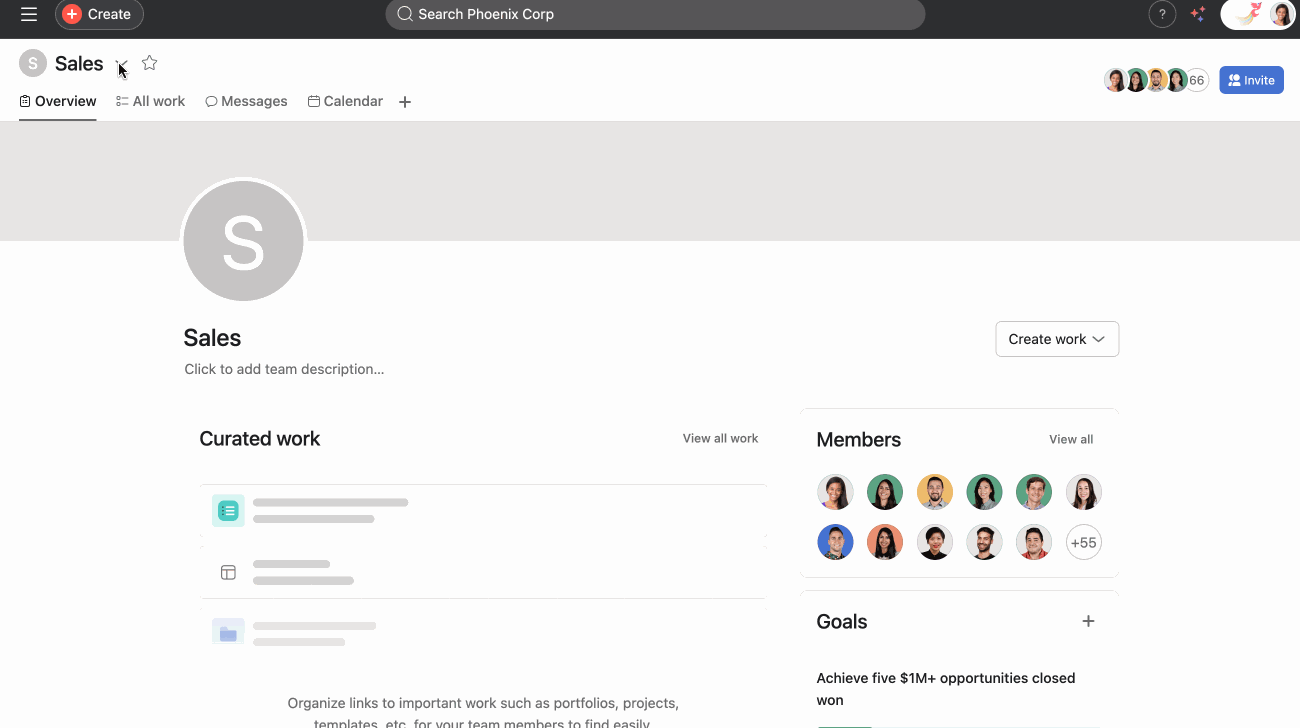1300x728 pixels.
Task: Open the profile avatar in top bar
Action: (x=1281, y=14)
